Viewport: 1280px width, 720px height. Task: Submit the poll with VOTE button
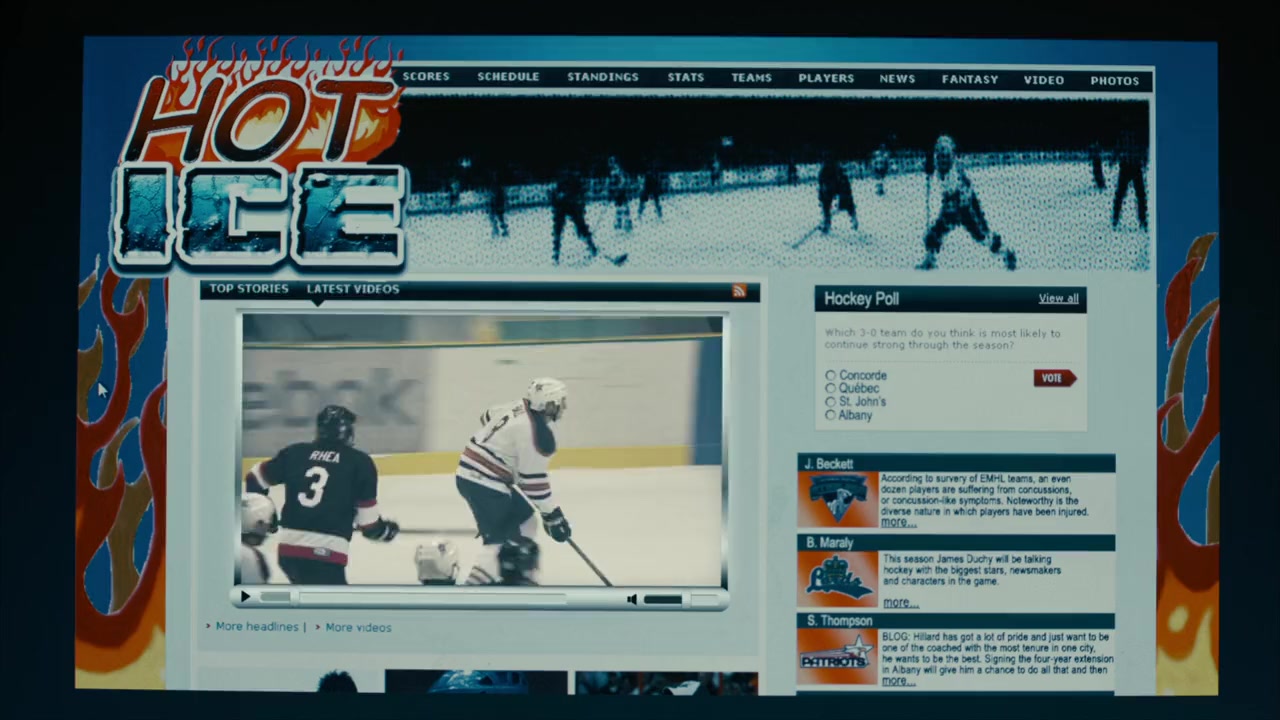[1054, 378]
